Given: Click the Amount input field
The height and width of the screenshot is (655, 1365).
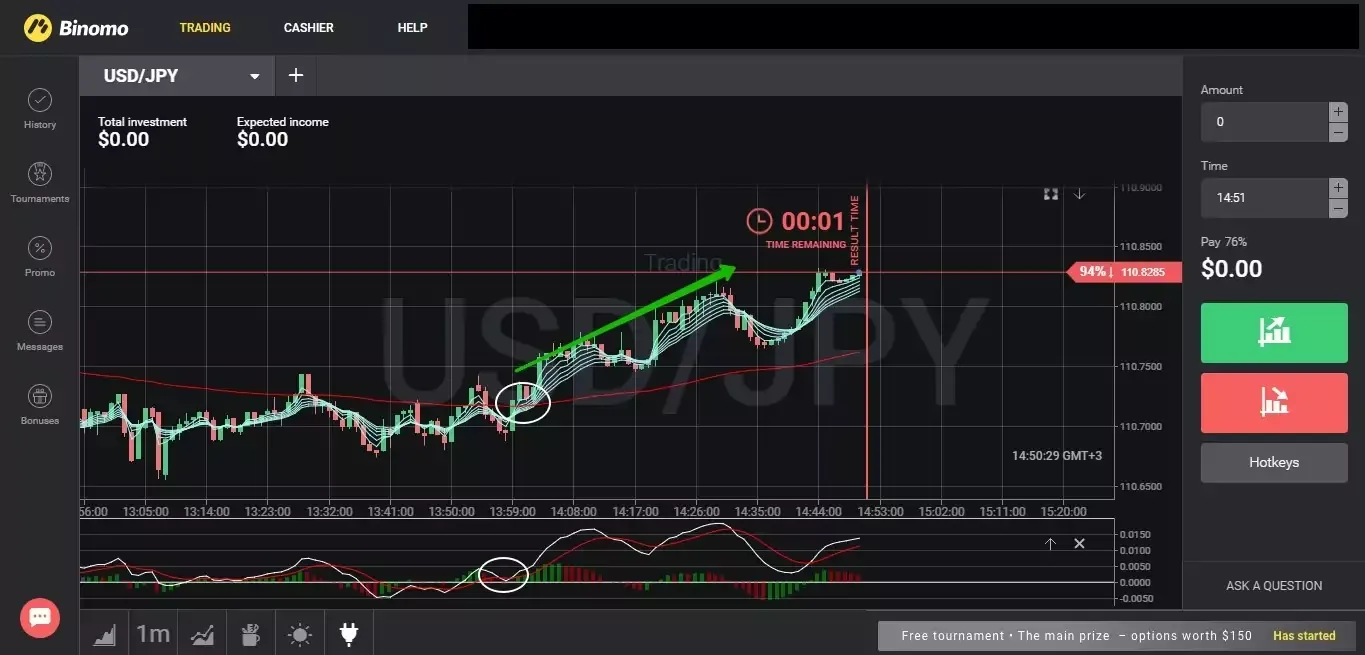Looking at the screenshot, I should (x=1264, y=122).
